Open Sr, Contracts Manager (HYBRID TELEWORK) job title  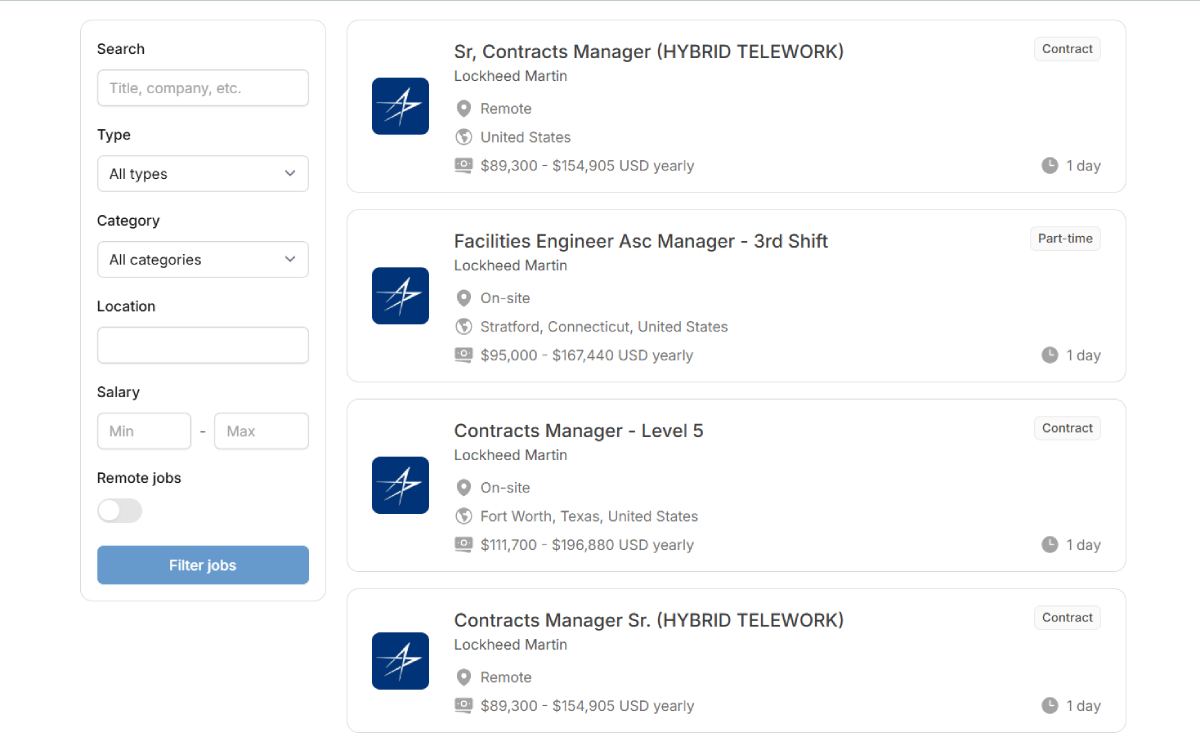648,51
